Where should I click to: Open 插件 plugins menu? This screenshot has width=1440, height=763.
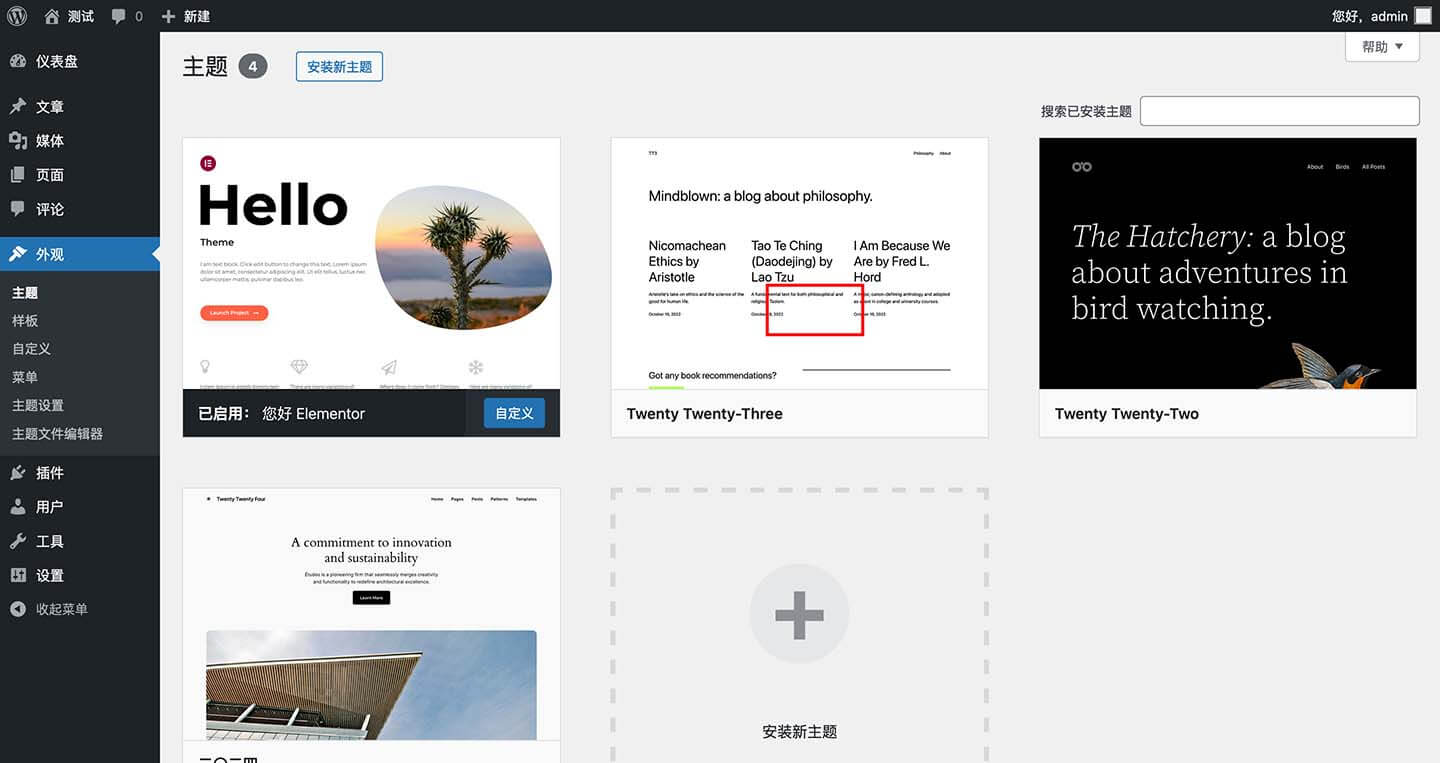click(80, 473)
